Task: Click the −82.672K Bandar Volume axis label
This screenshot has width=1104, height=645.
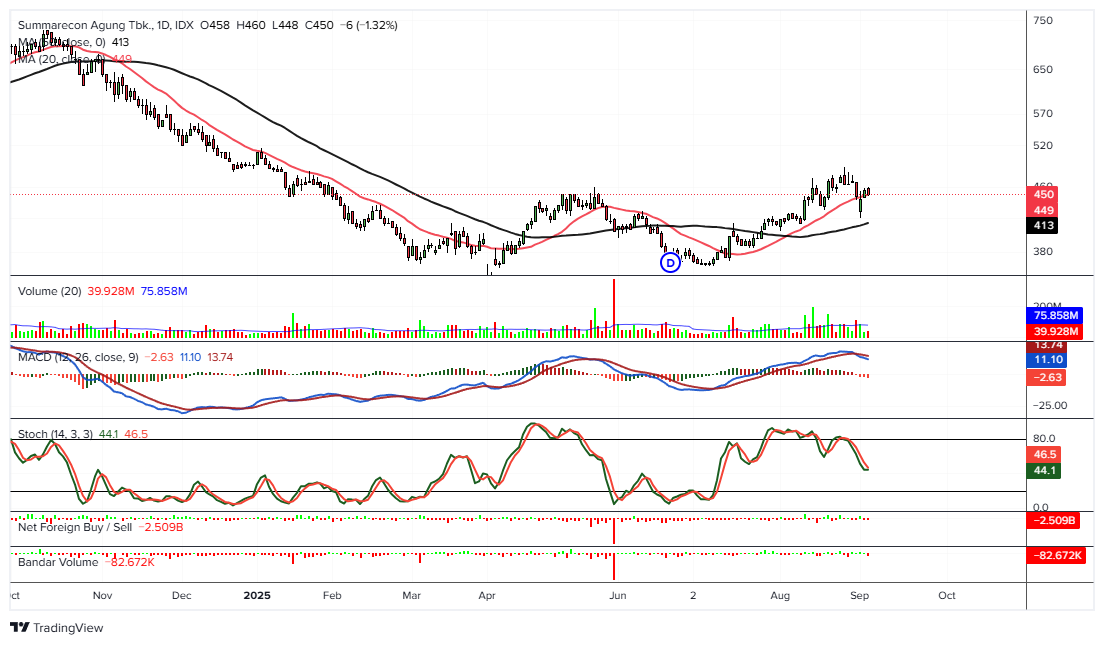Action: 1056,555
